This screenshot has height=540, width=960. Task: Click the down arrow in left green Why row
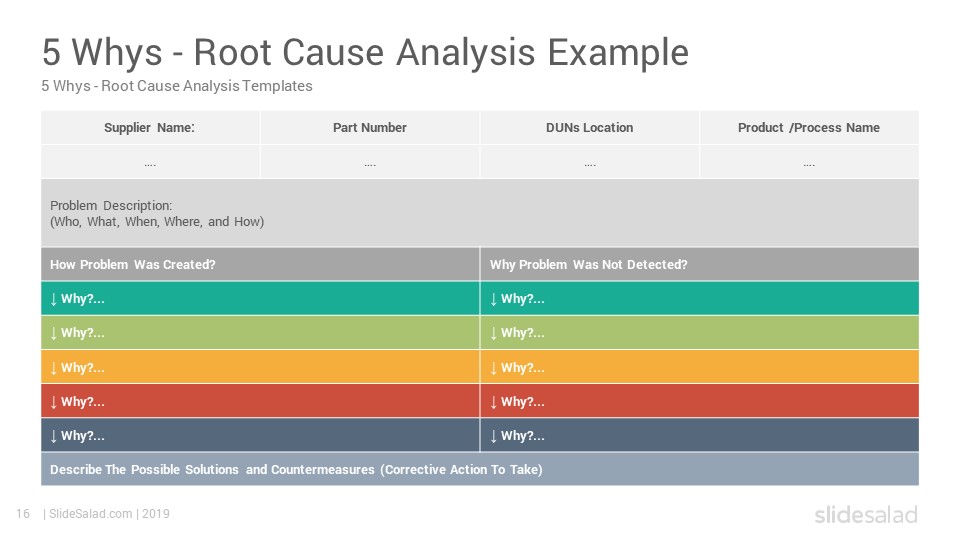click(x=54, y=333)
